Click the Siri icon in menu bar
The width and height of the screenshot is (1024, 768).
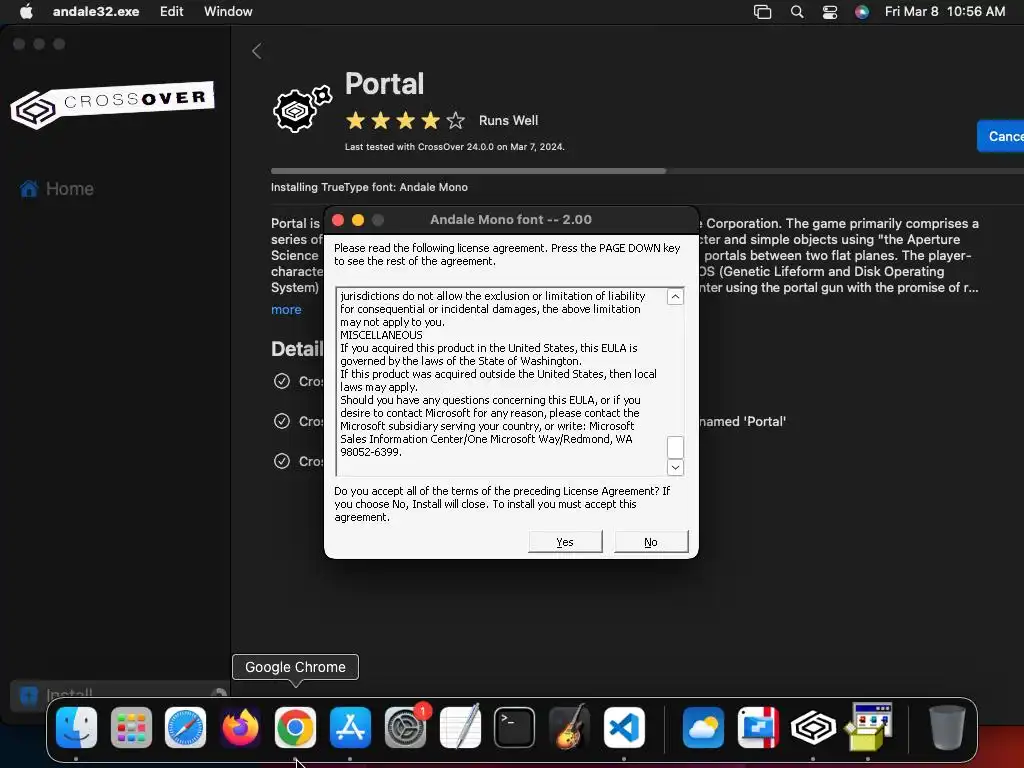(x=862, y=12)
